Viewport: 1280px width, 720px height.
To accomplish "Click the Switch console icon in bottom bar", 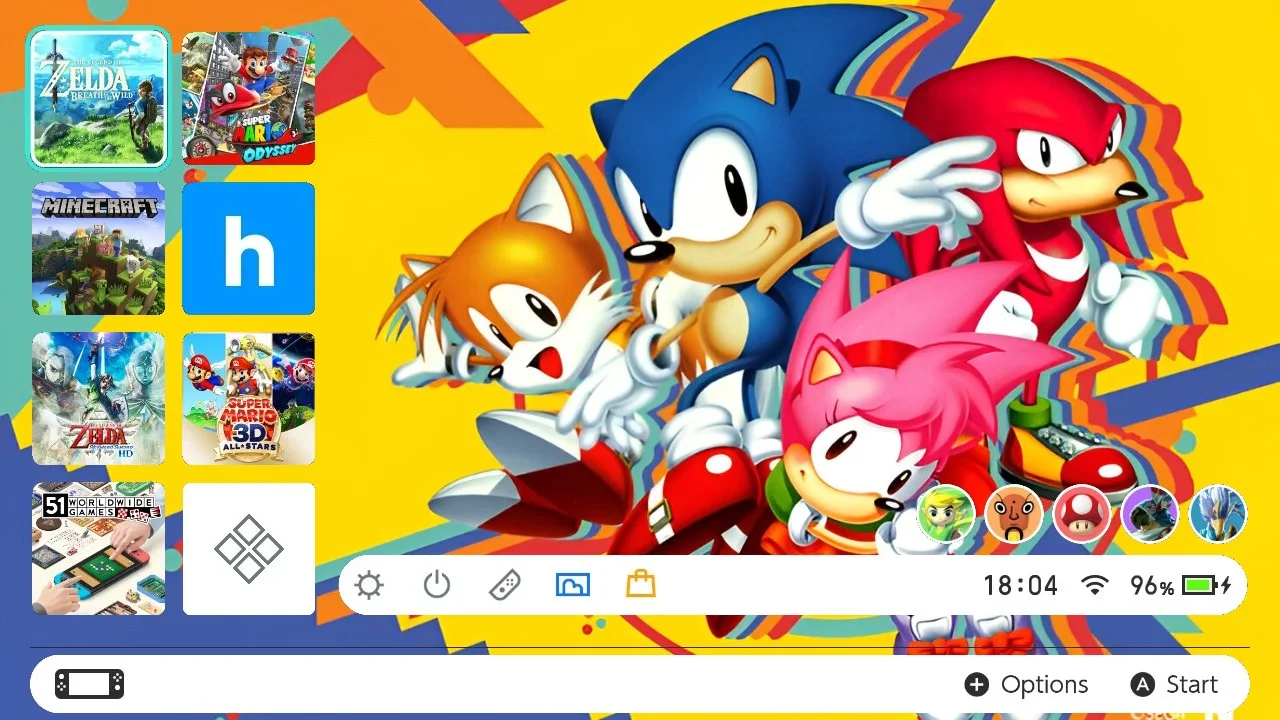I will click(x=89, y=684).
